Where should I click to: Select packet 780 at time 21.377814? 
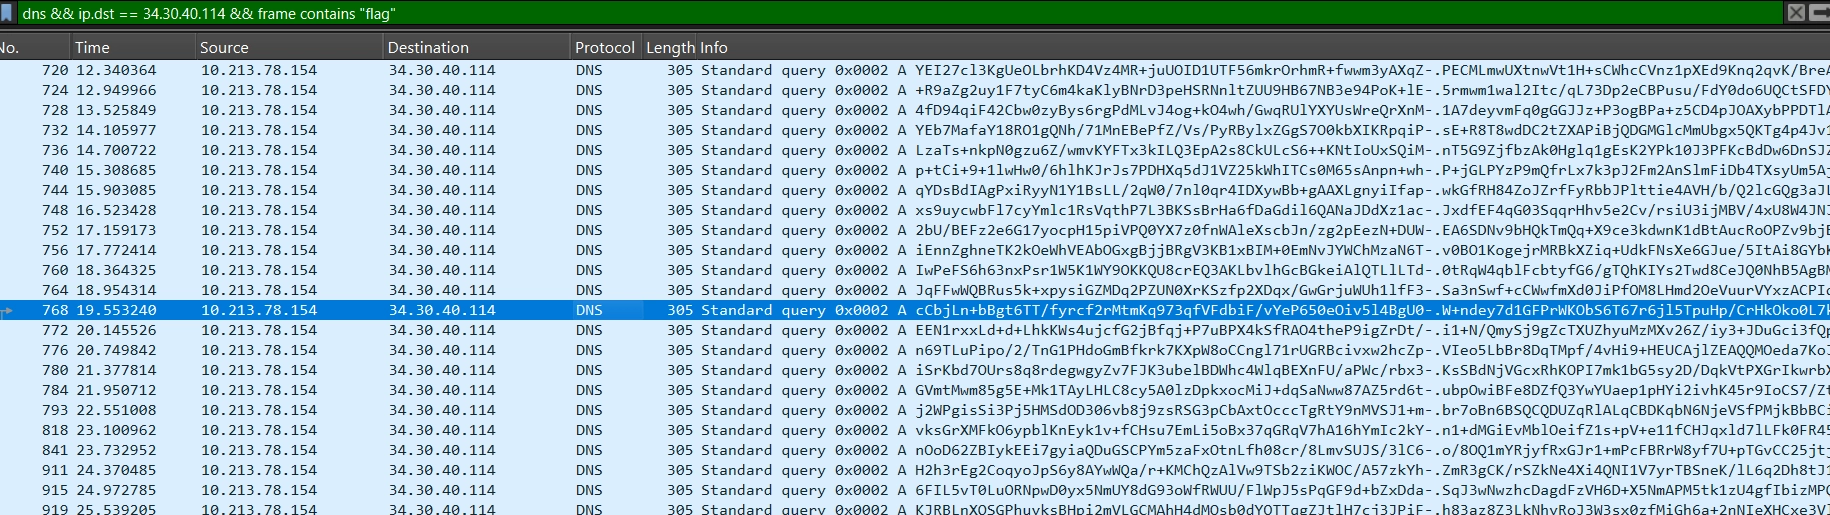pyautogui.click(x=915, y=370)
